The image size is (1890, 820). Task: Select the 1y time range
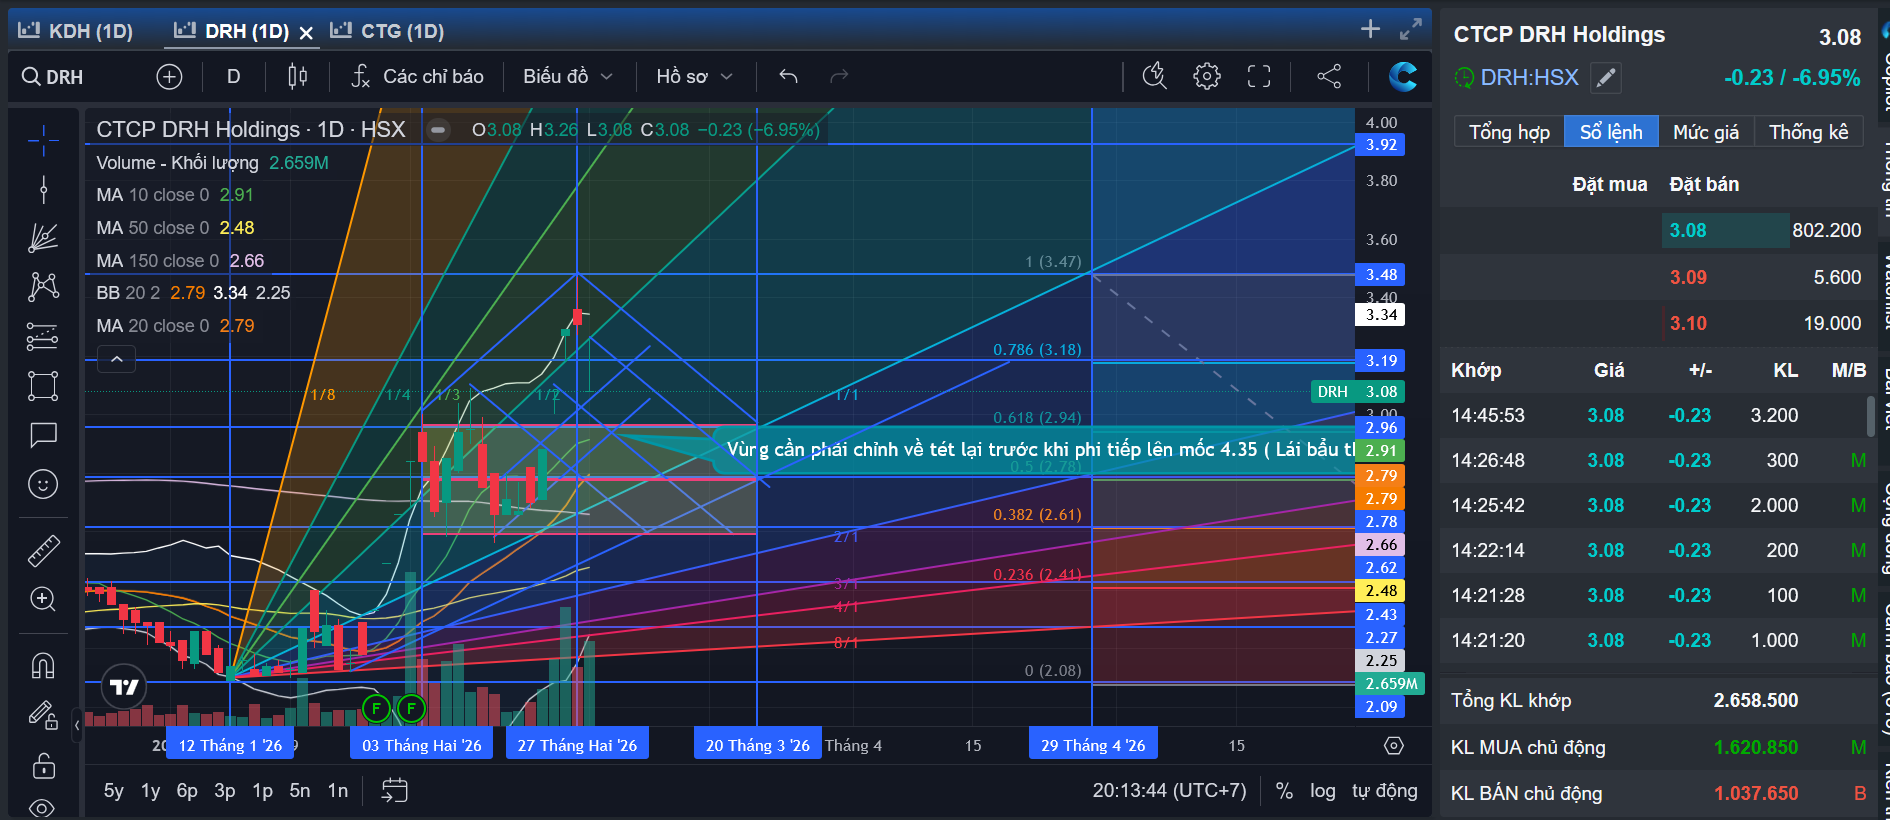click(x=150, y=791)
